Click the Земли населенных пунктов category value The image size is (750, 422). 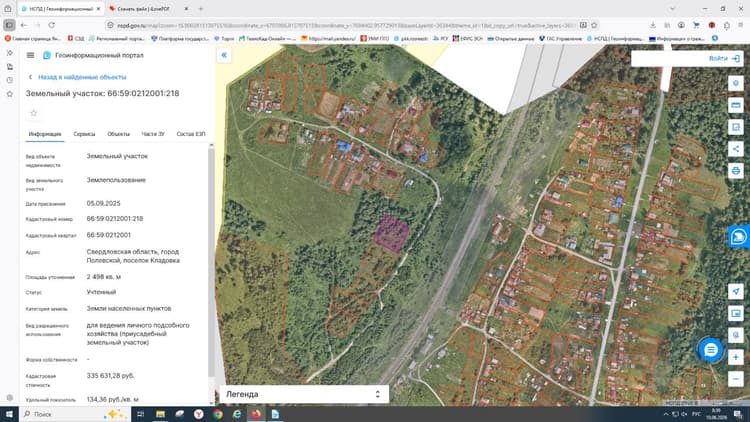[129, 309]
